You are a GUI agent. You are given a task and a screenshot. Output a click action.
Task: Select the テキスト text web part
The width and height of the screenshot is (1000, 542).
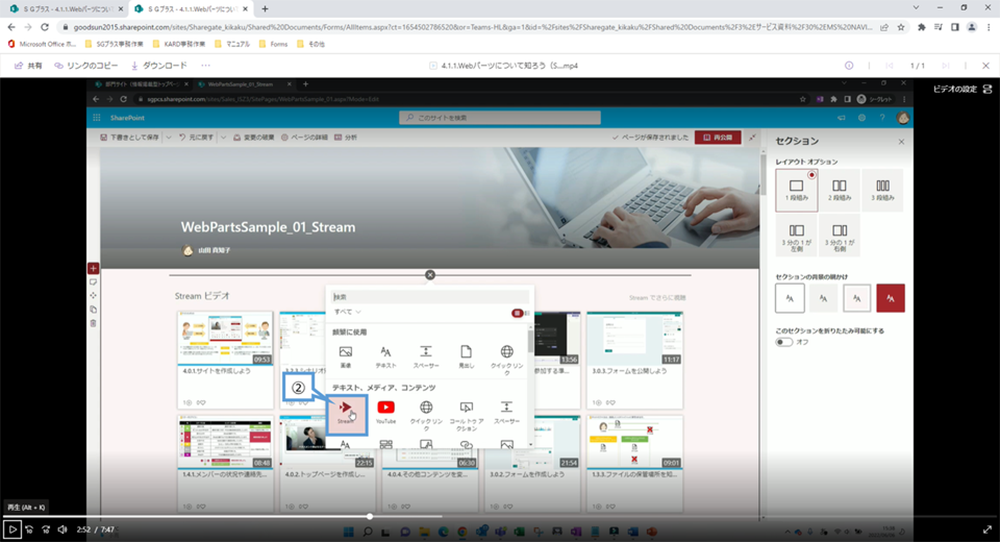point(386,356)
